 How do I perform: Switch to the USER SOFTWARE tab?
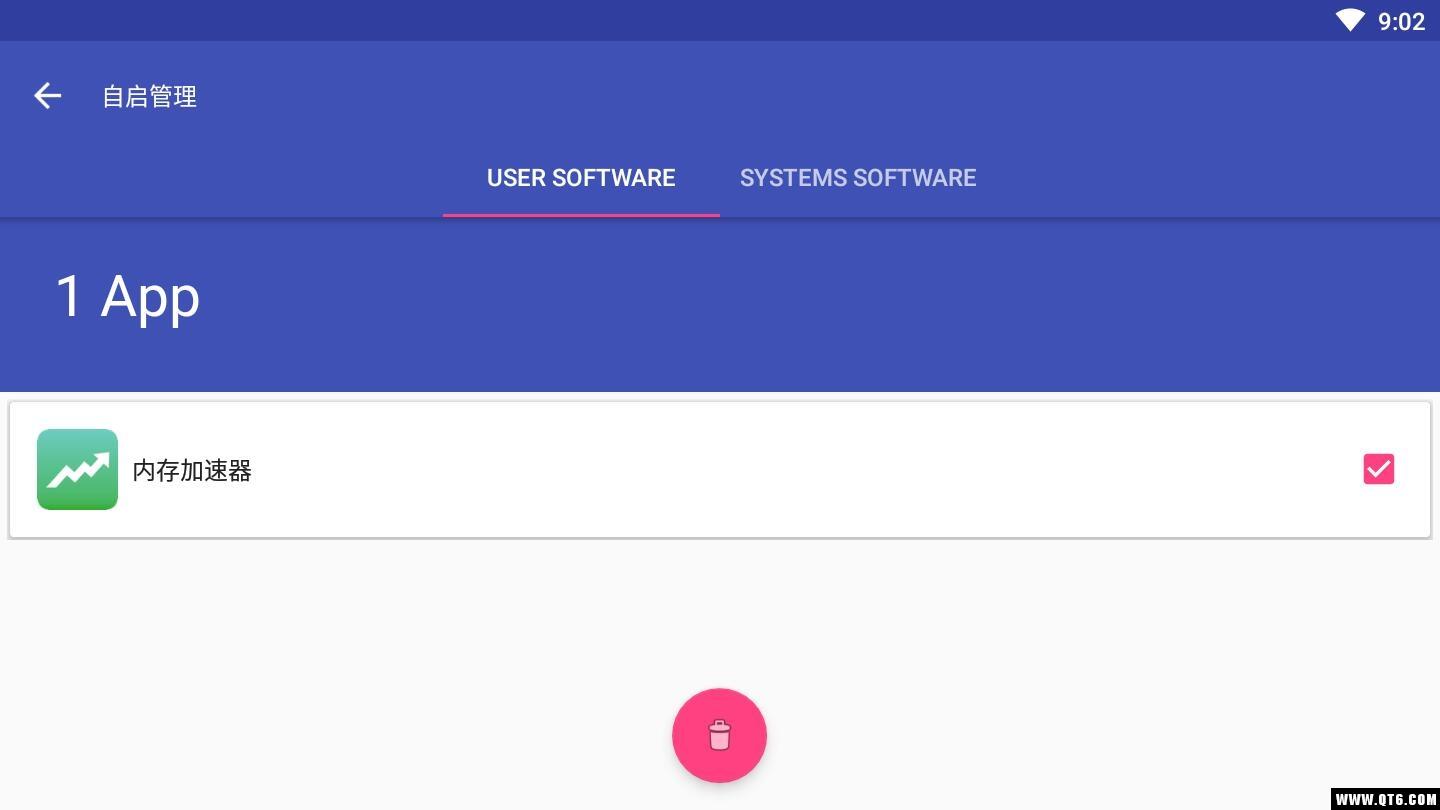click(x=581, y=178)
